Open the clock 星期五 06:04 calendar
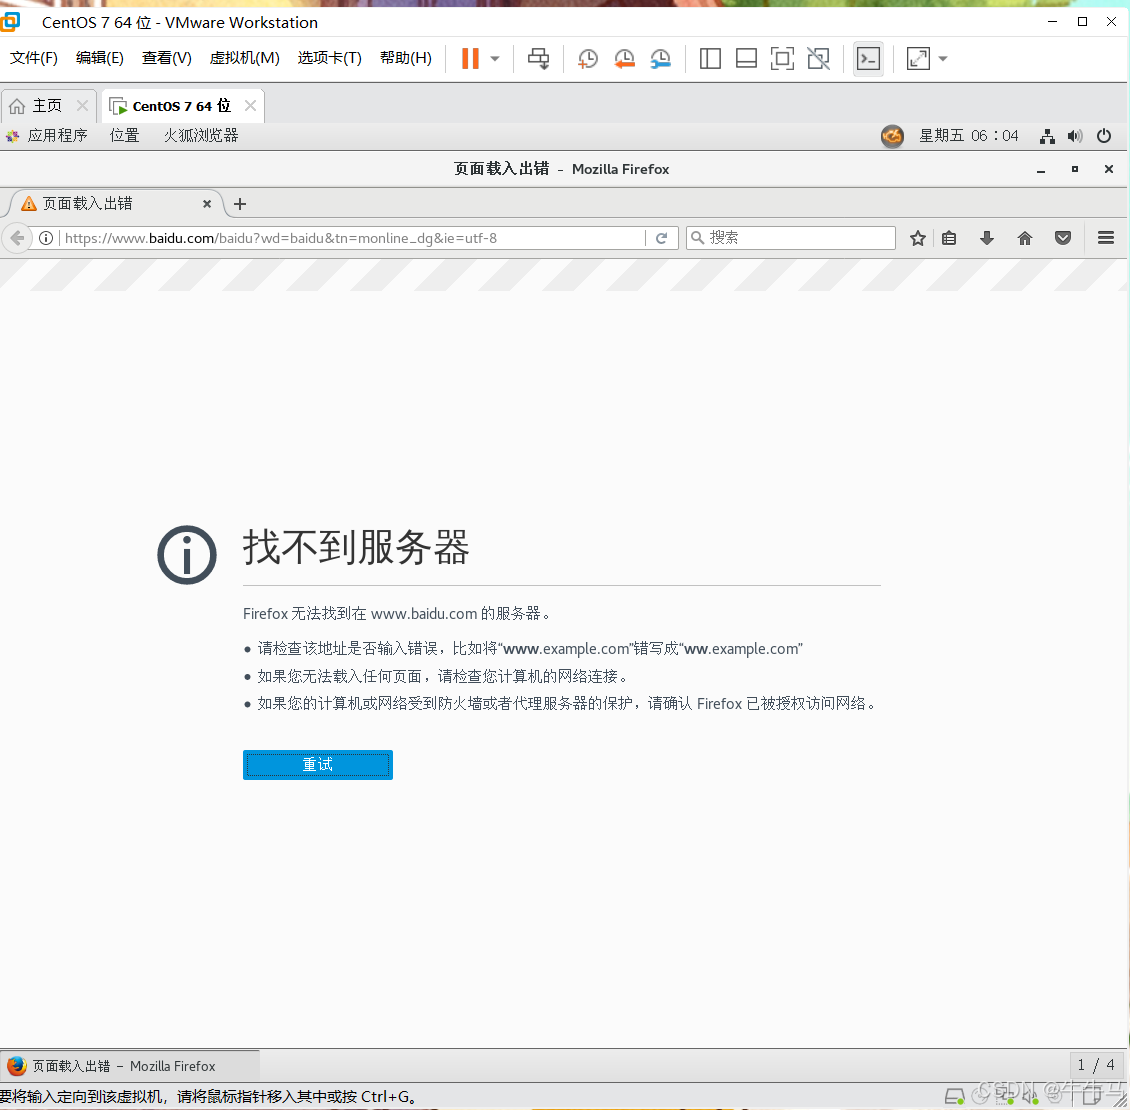The height and width of the screenshot is (1110, 1130). (x=969, y=136)
